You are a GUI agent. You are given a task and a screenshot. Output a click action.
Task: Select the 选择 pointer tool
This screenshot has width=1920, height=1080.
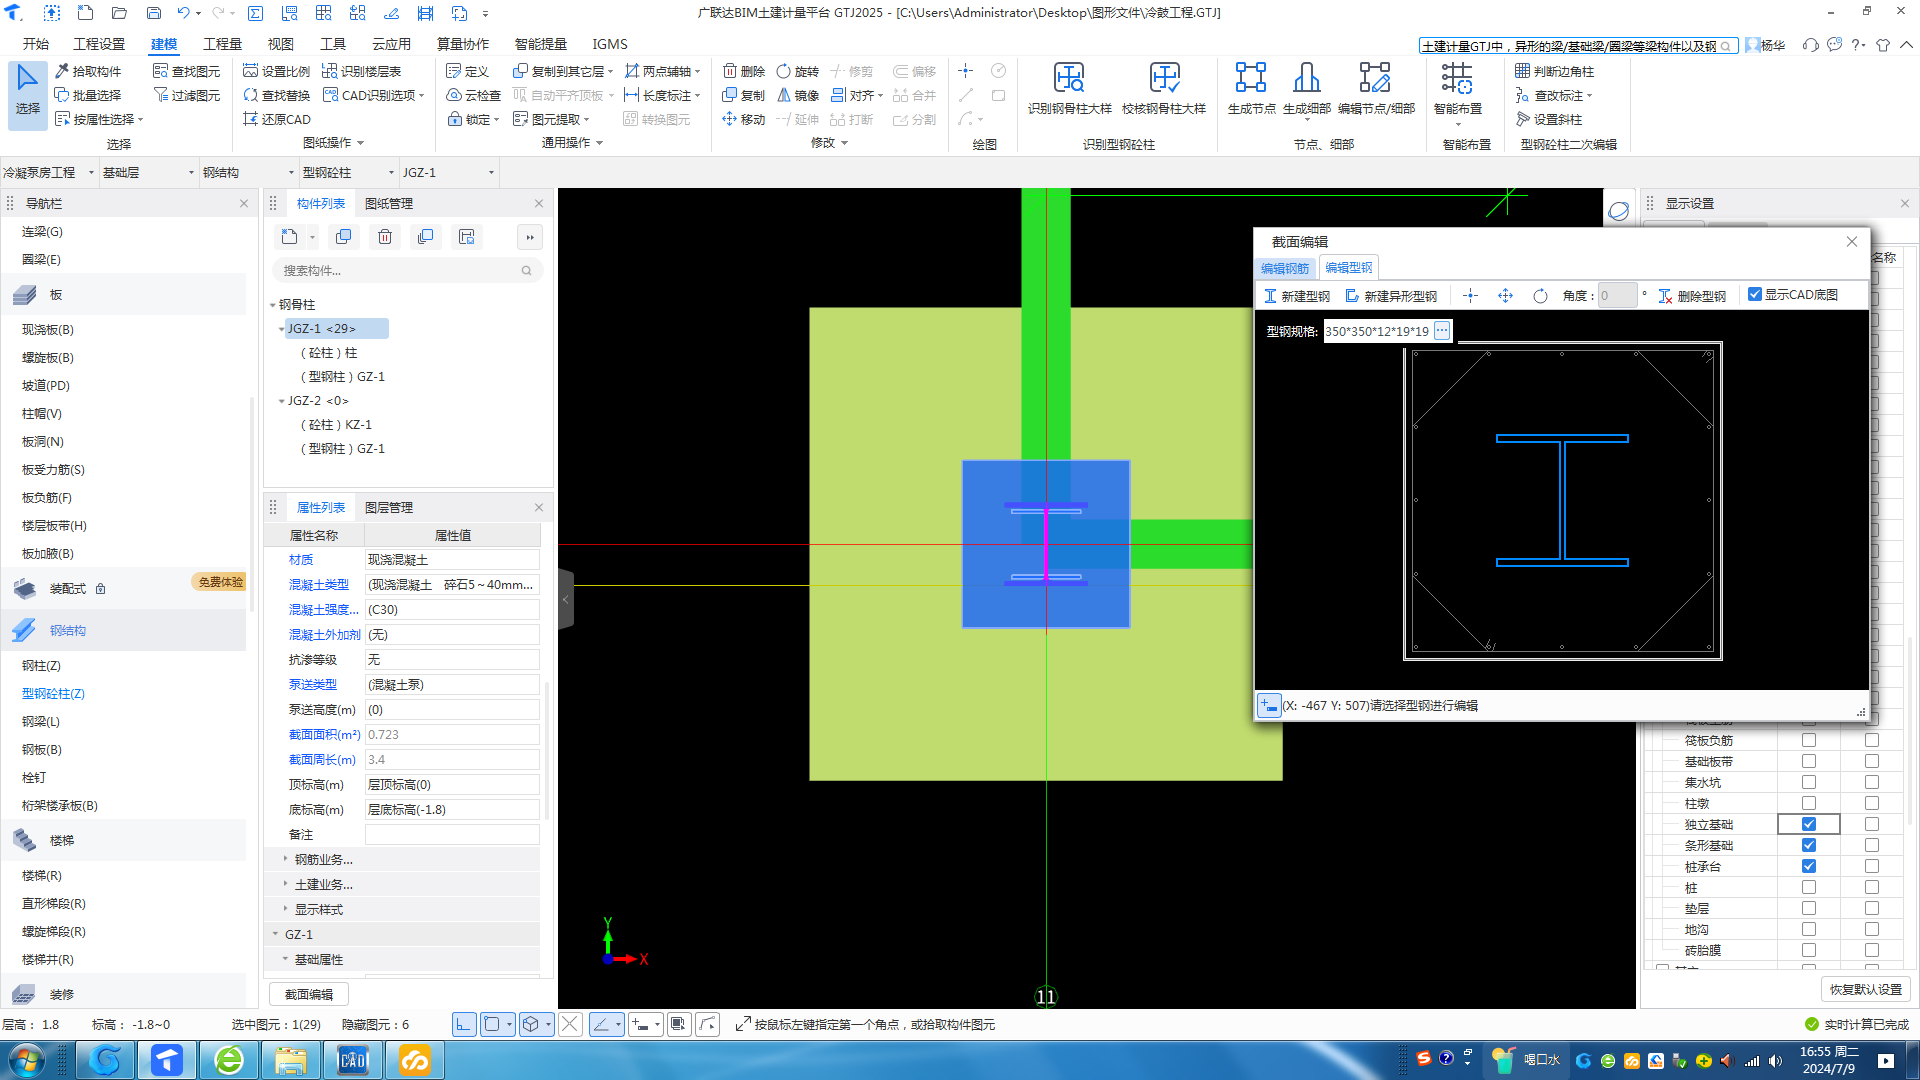pos(27,94)
